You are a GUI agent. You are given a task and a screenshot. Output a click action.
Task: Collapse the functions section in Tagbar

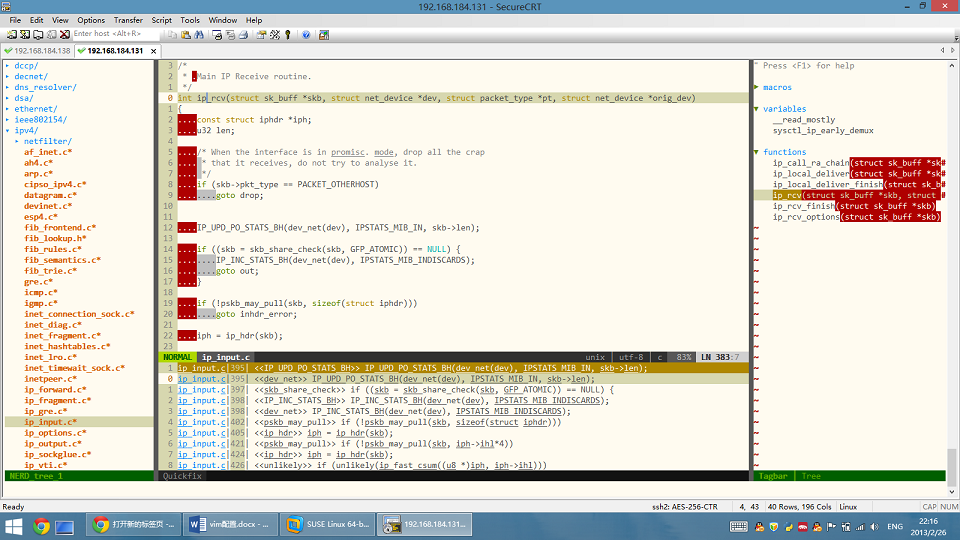click(x=757, y=152)
